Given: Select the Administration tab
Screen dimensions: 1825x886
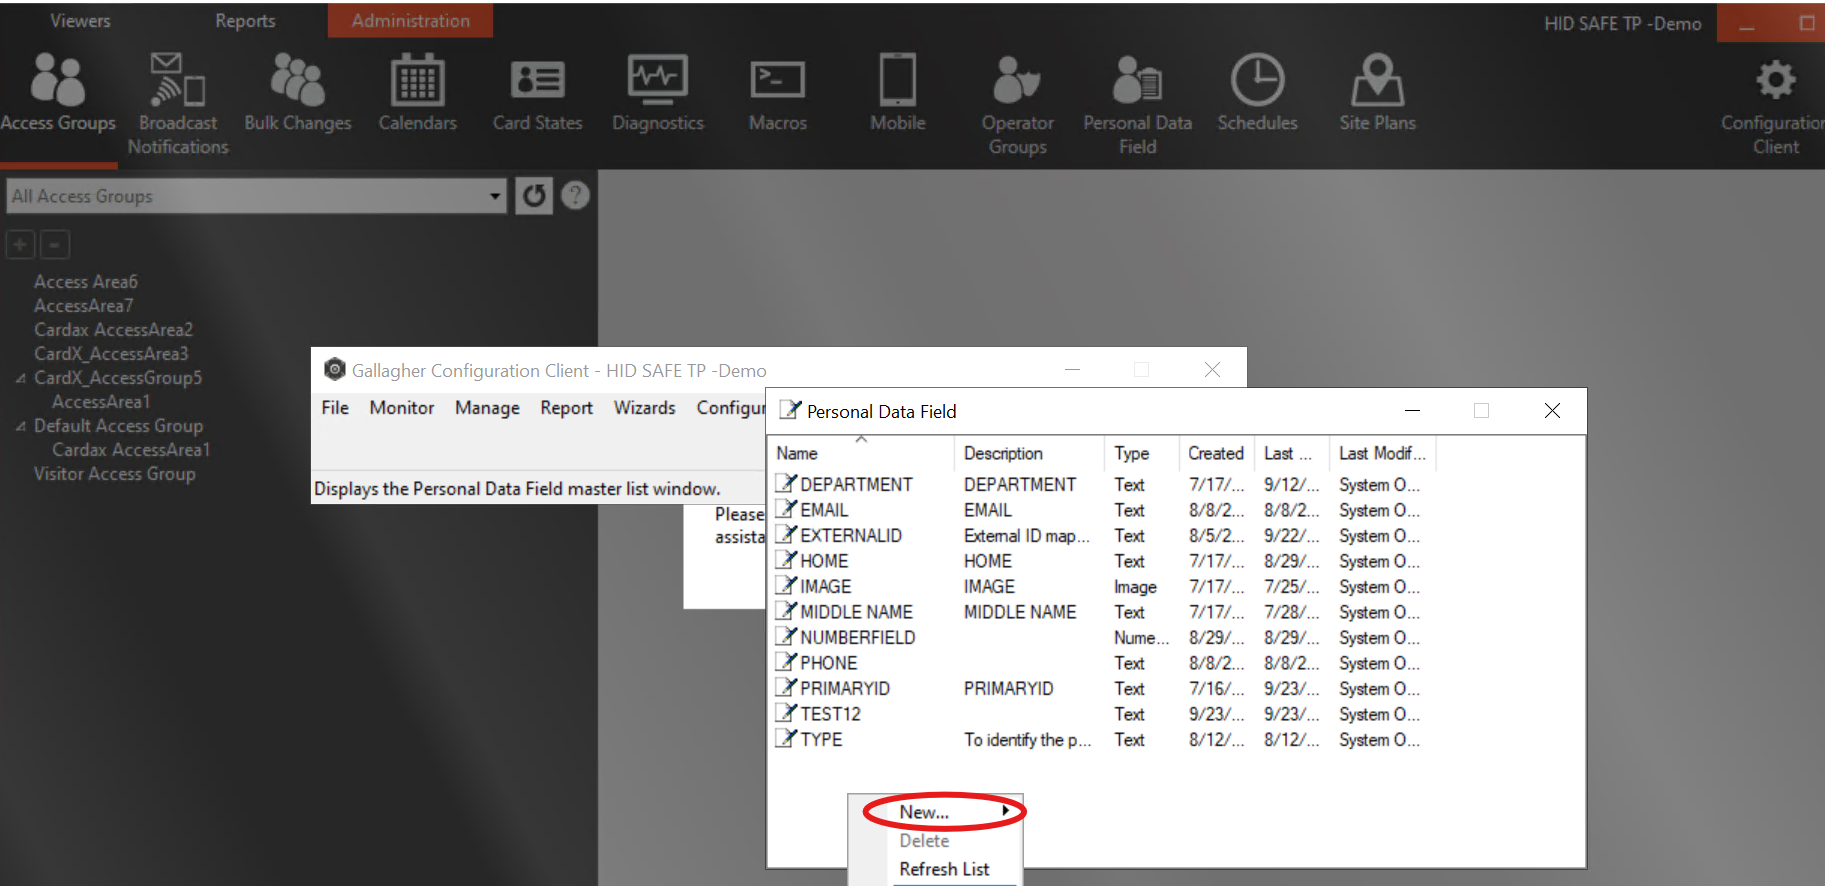Looking at the screenshot, I should [x=410, y=21].
